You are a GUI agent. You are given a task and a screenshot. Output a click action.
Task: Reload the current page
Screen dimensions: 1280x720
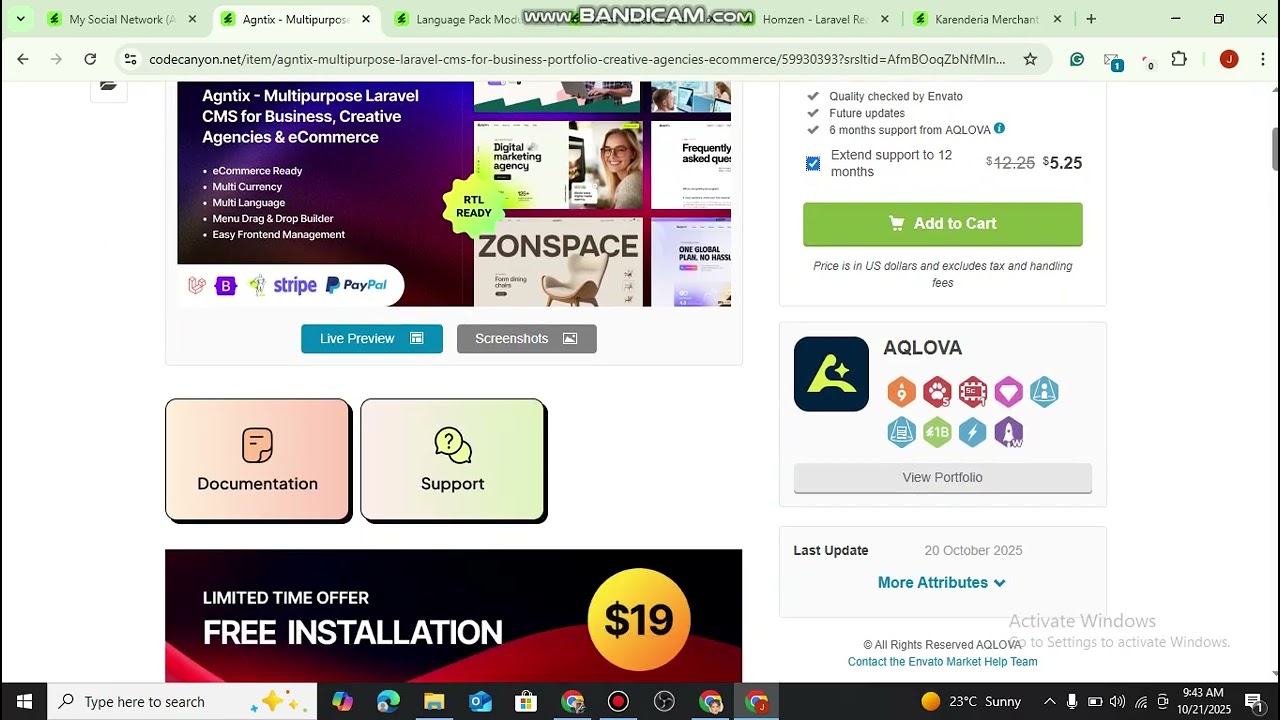pos(90,59)
